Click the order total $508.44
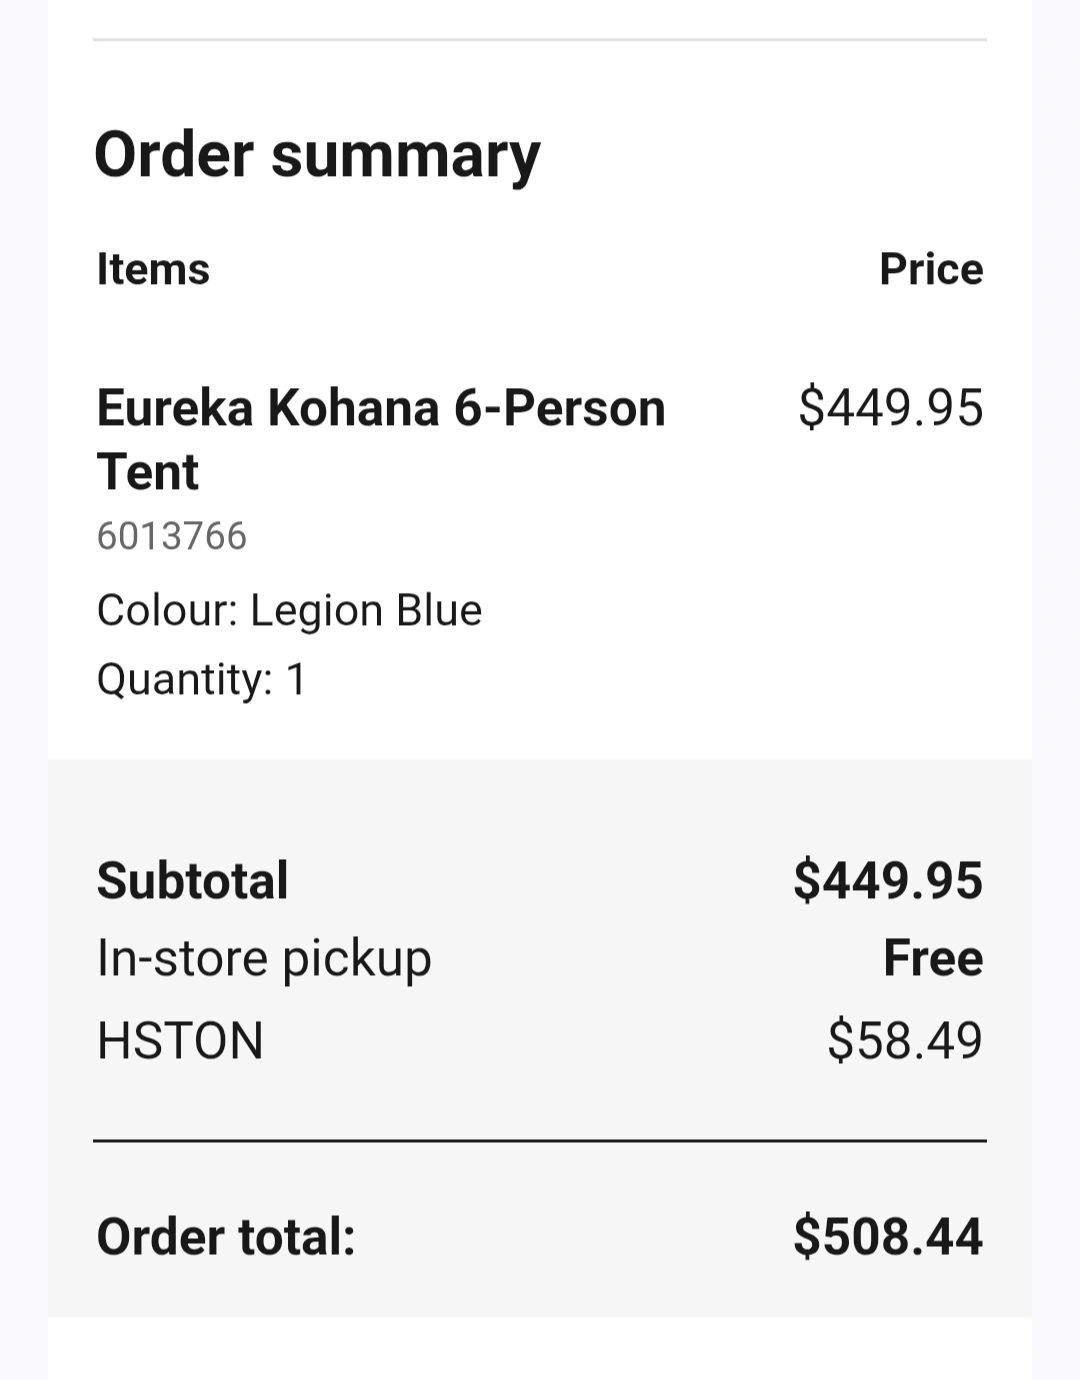 tap(887, 1236)
